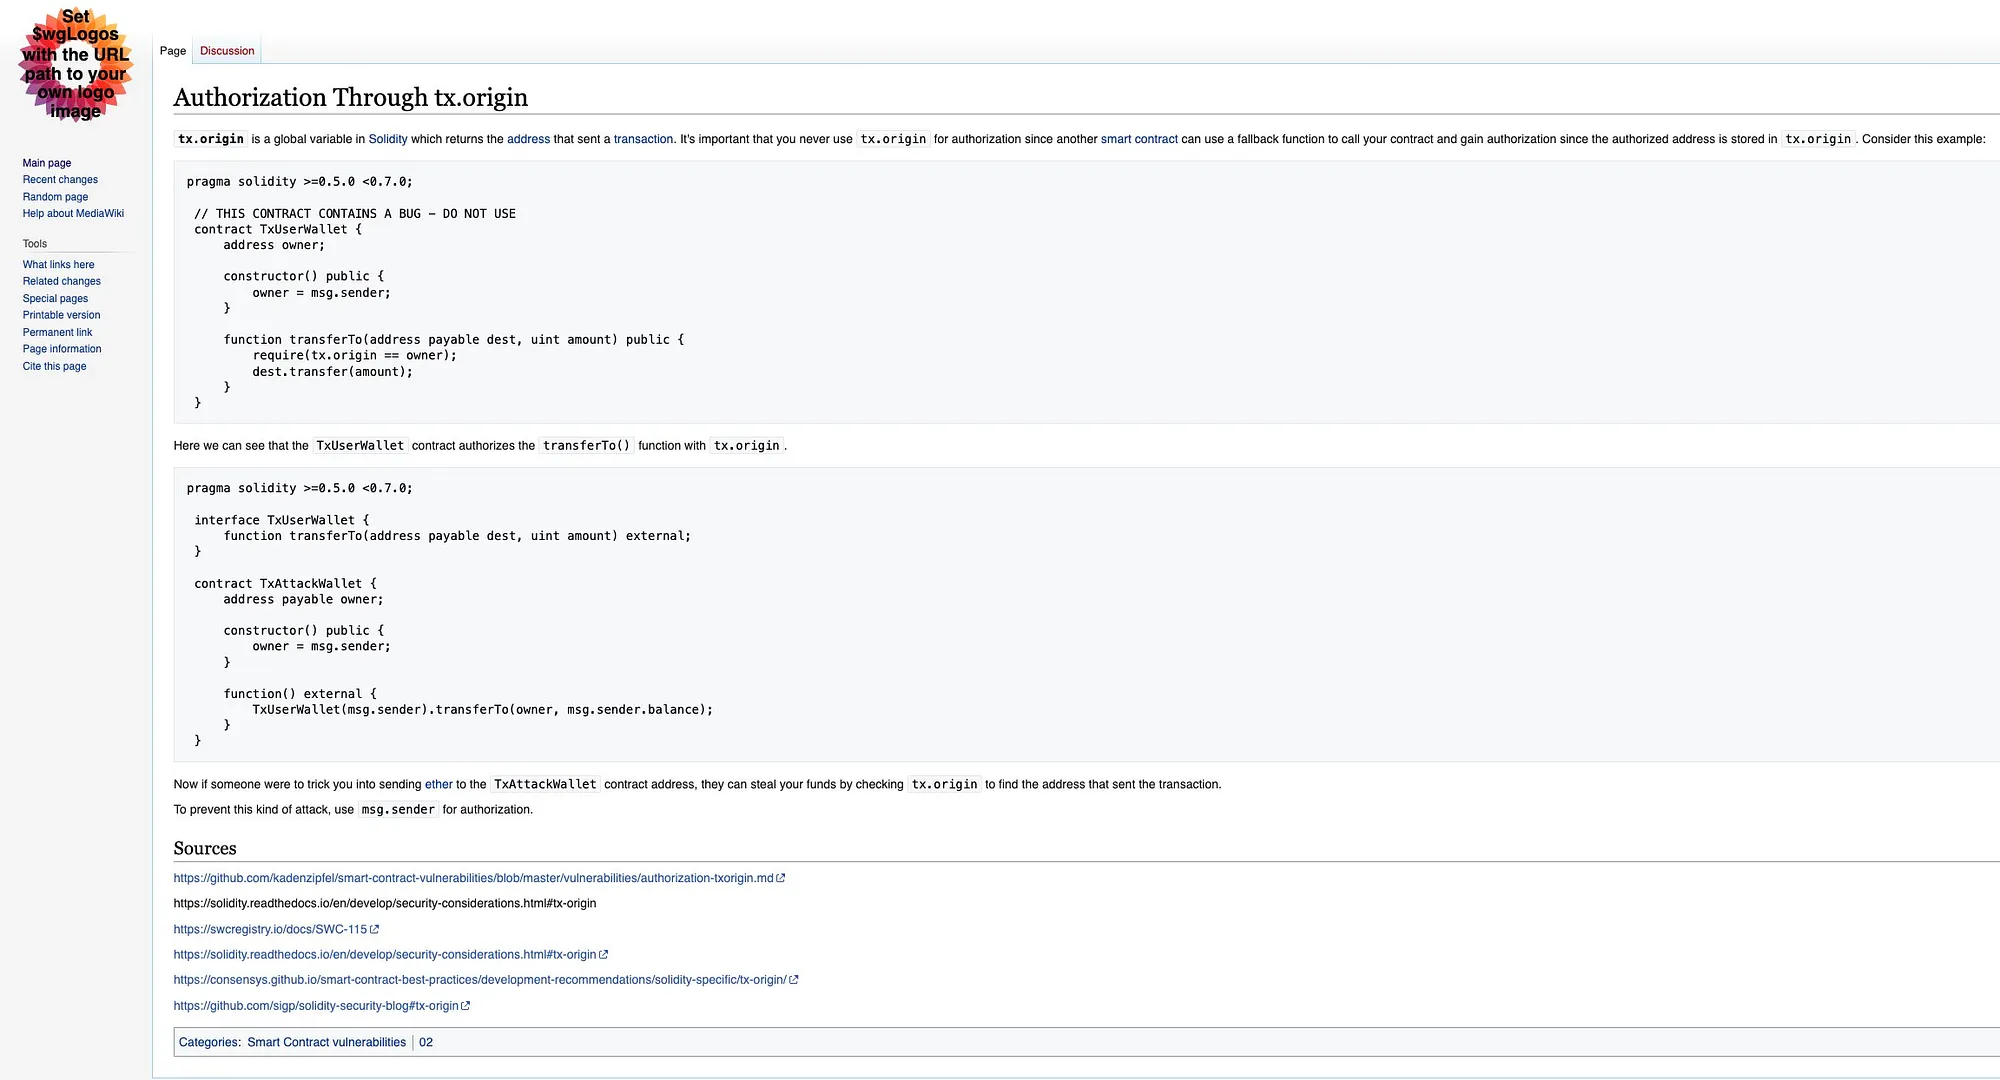Click the inline transferTo() code snippet
Viewport: 2000px width, 1080px height.
click(586, 446)
